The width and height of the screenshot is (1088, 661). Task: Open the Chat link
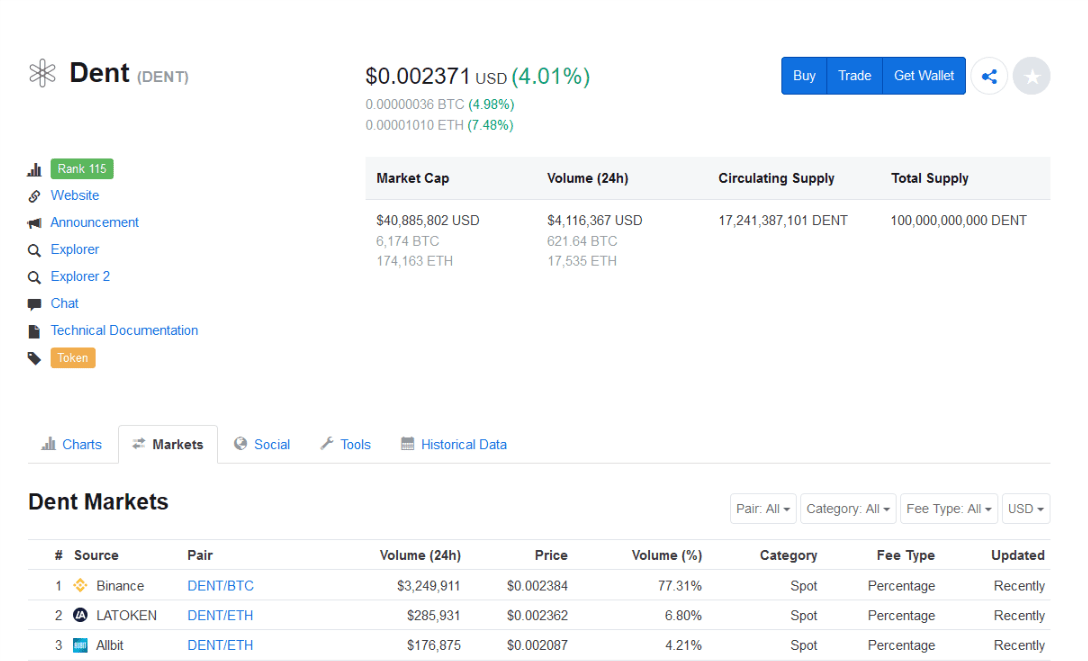pos(65,304)
